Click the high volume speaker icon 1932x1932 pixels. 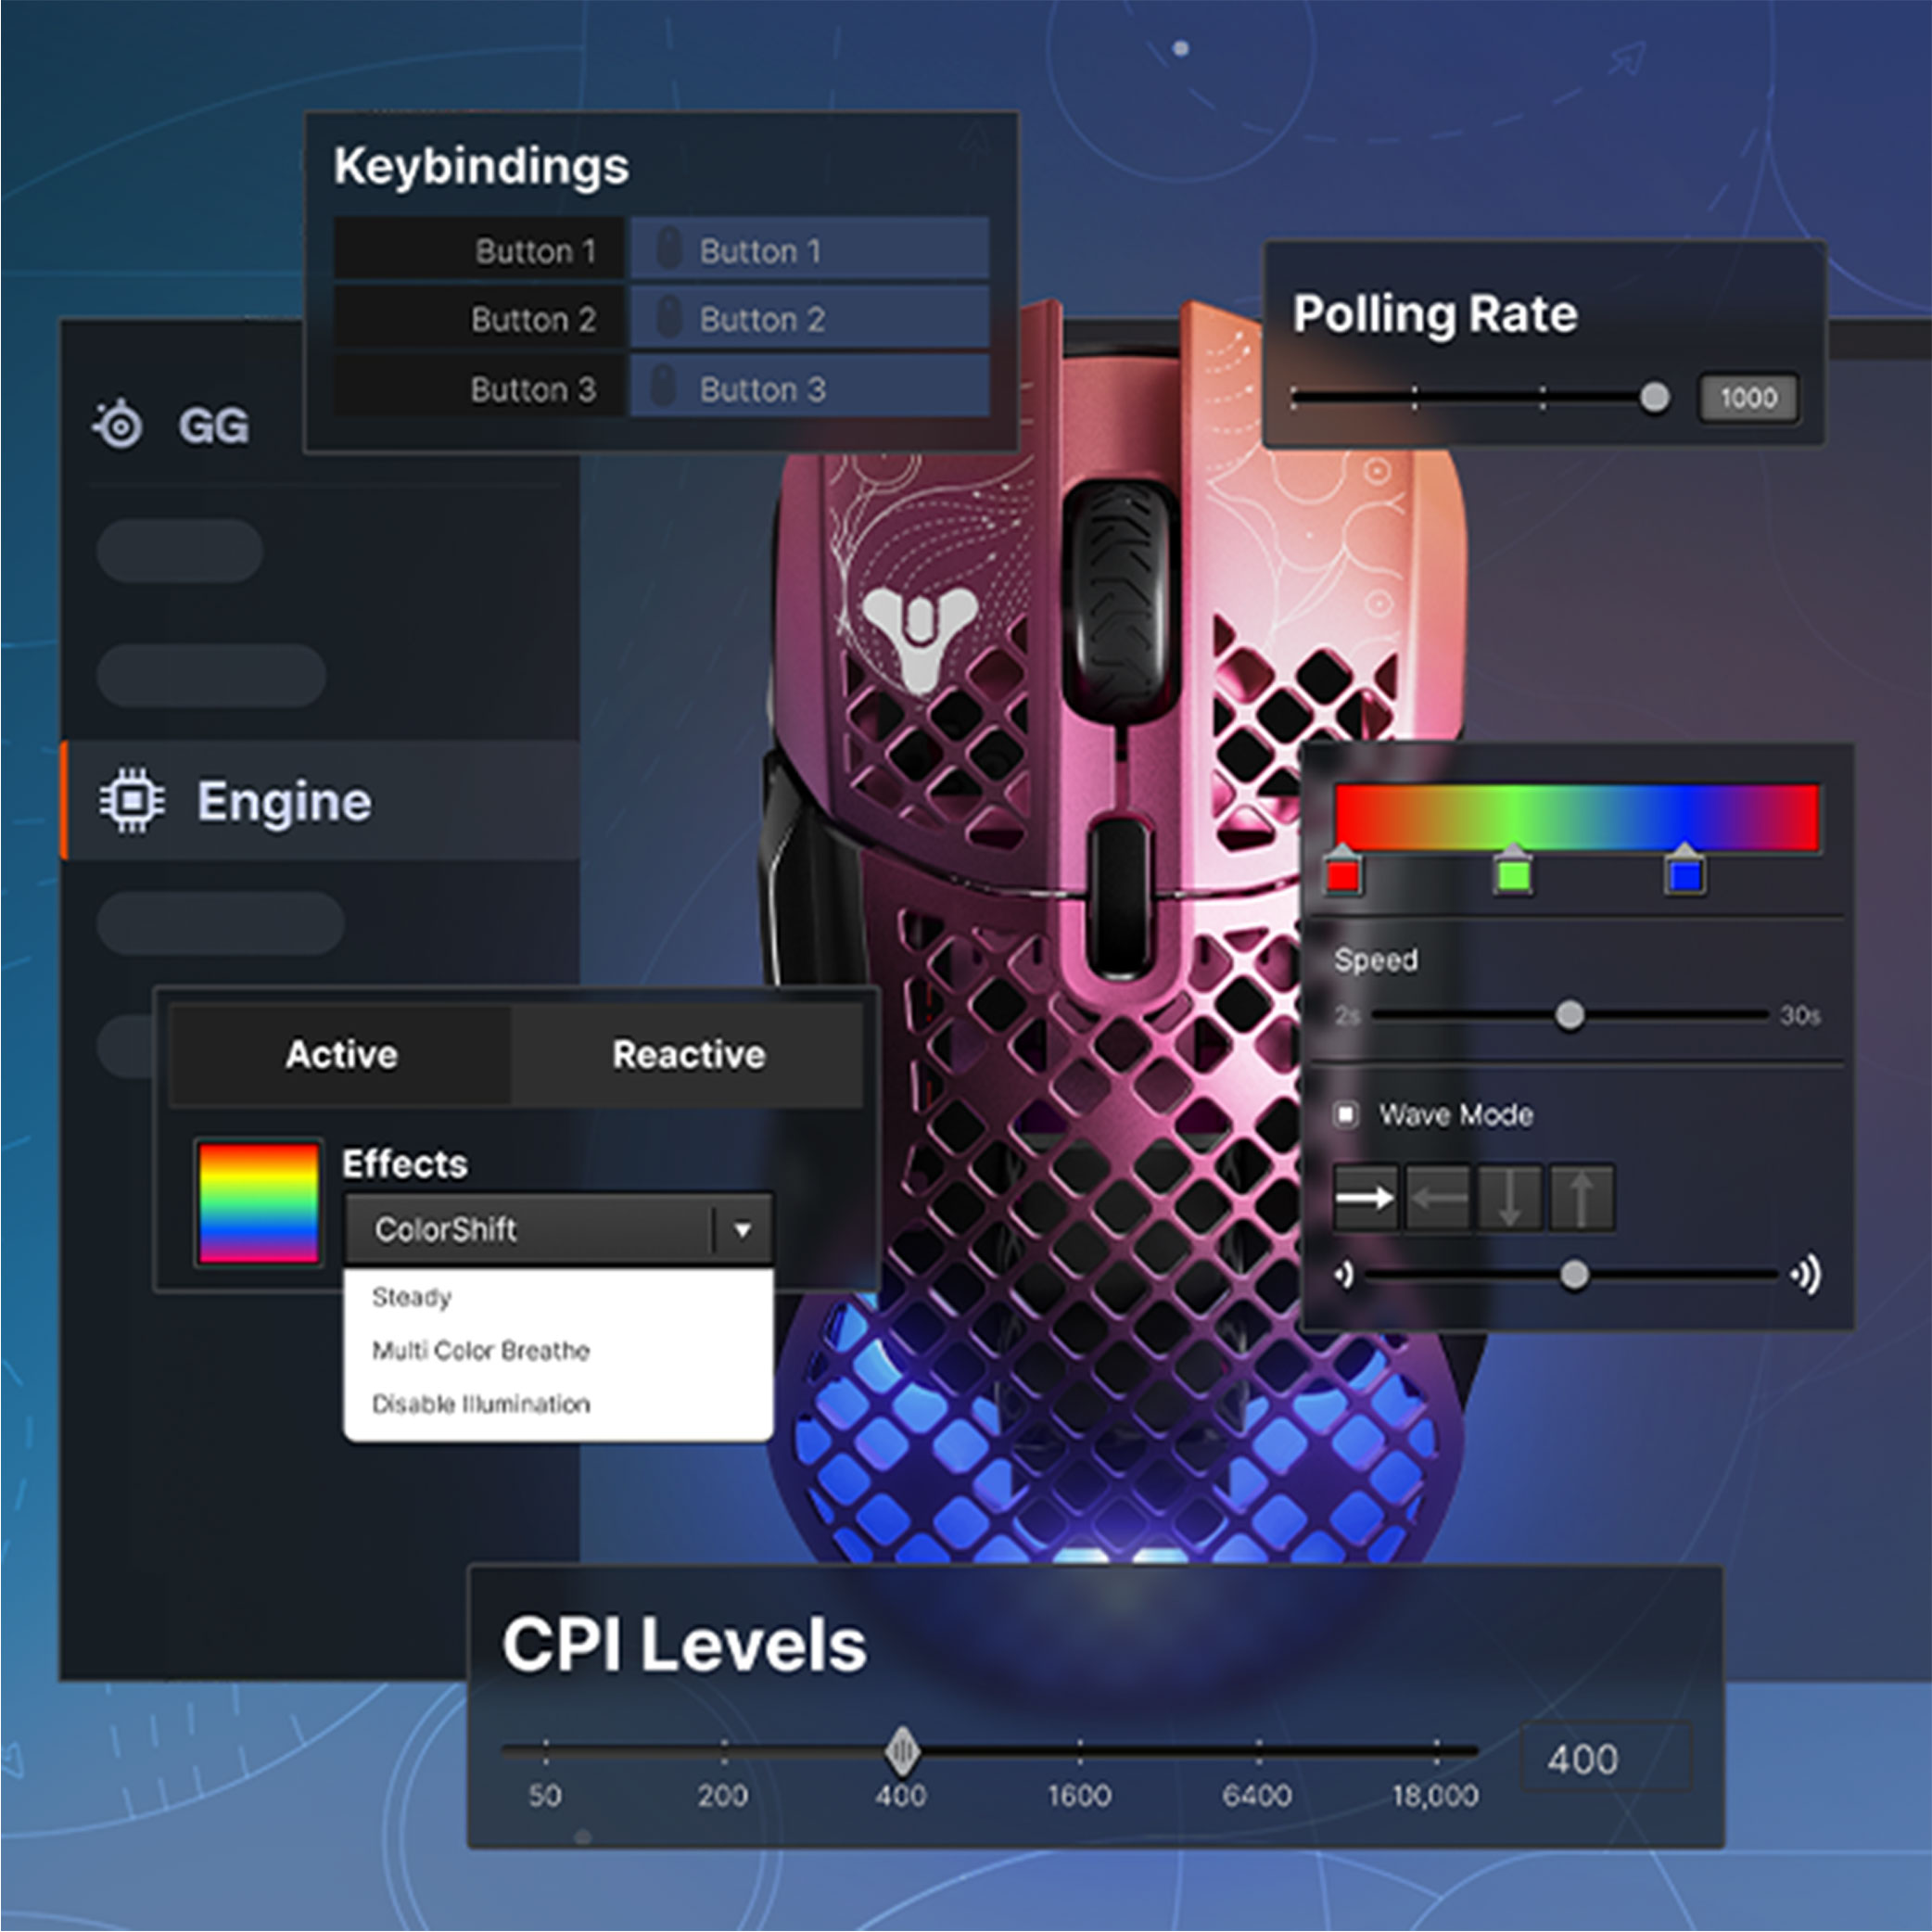(x=1806, y=1275)
